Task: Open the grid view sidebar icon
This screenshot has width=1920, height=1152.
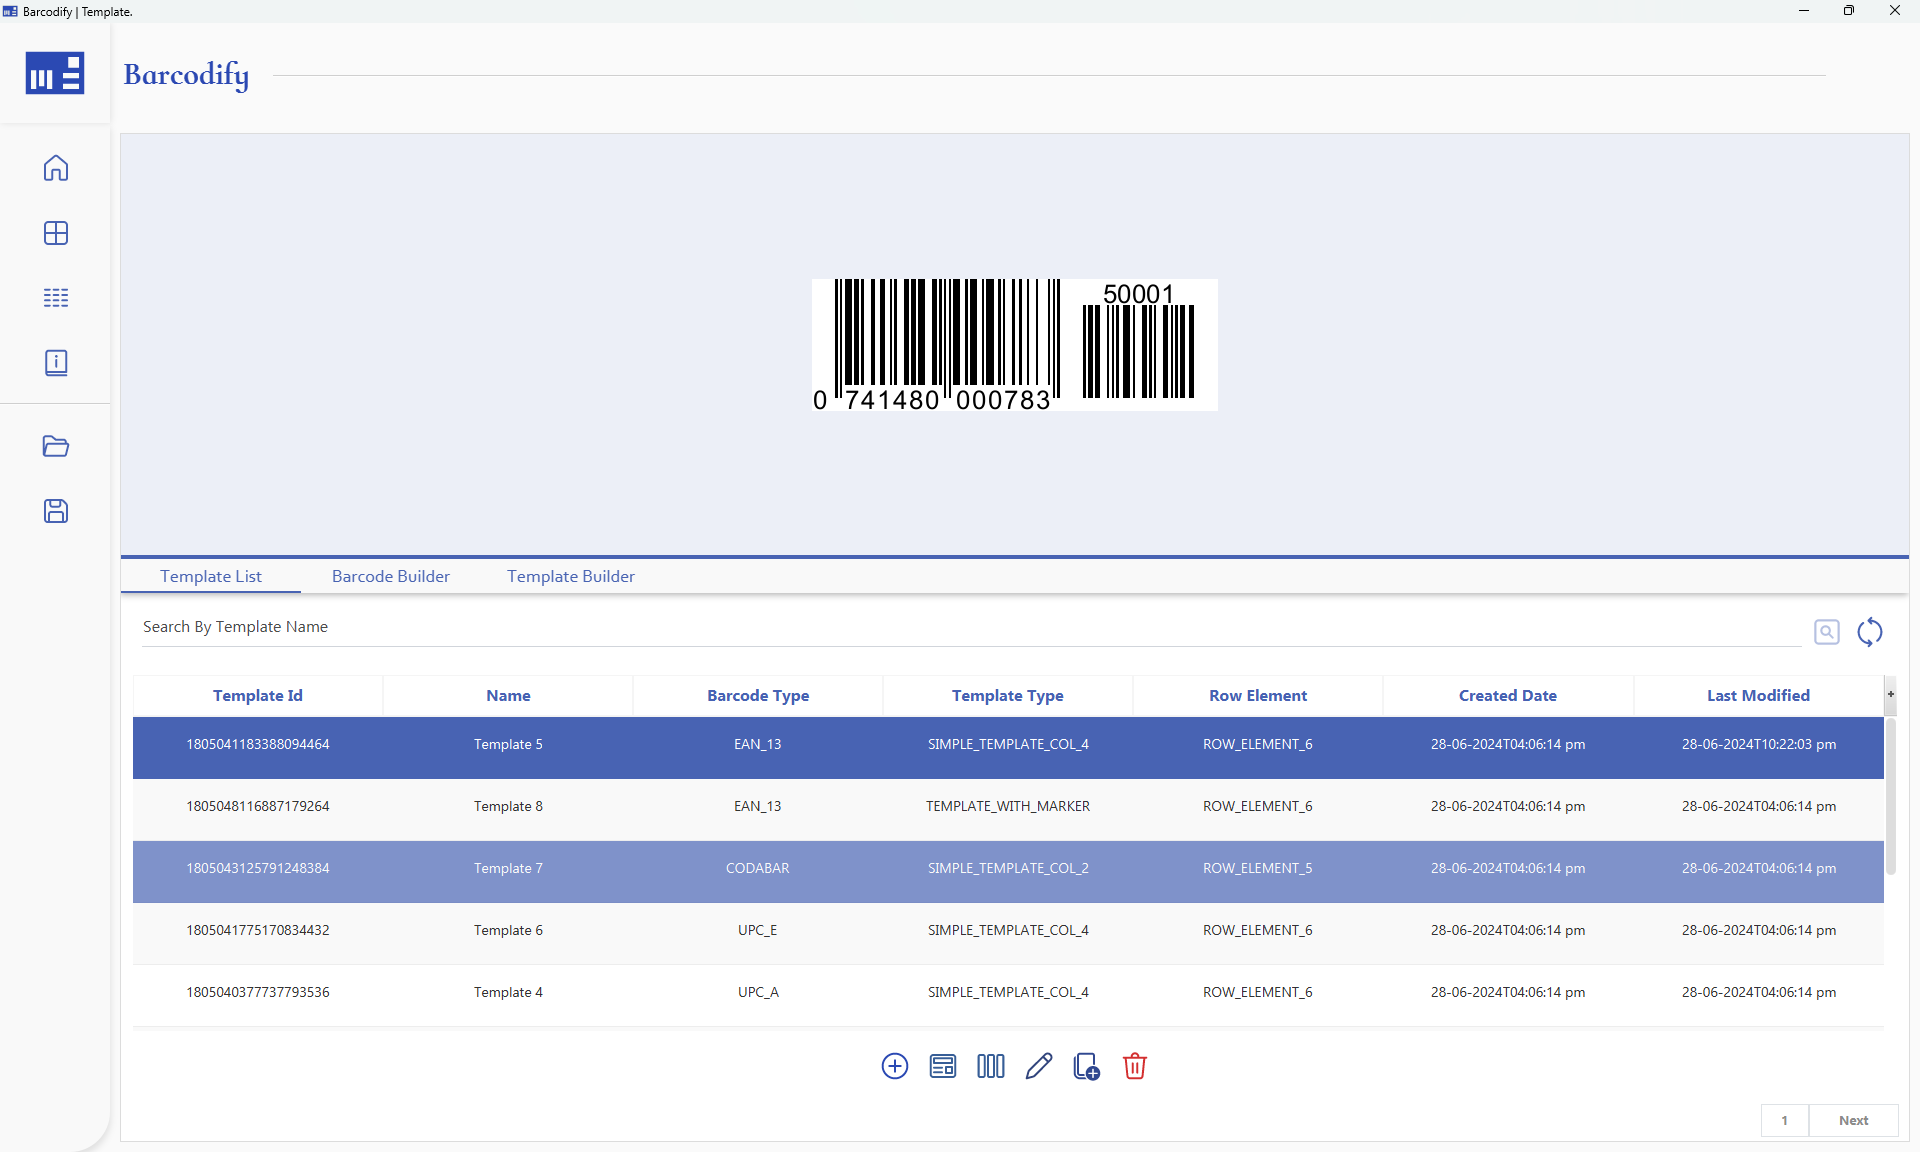Action: pyautogui.click(x=56, y=233)
